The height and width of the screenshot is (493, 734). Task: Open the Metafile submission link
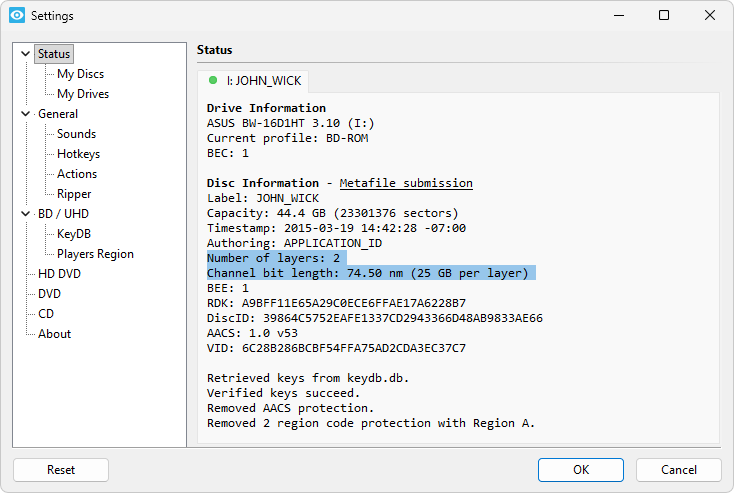point(406,183)
